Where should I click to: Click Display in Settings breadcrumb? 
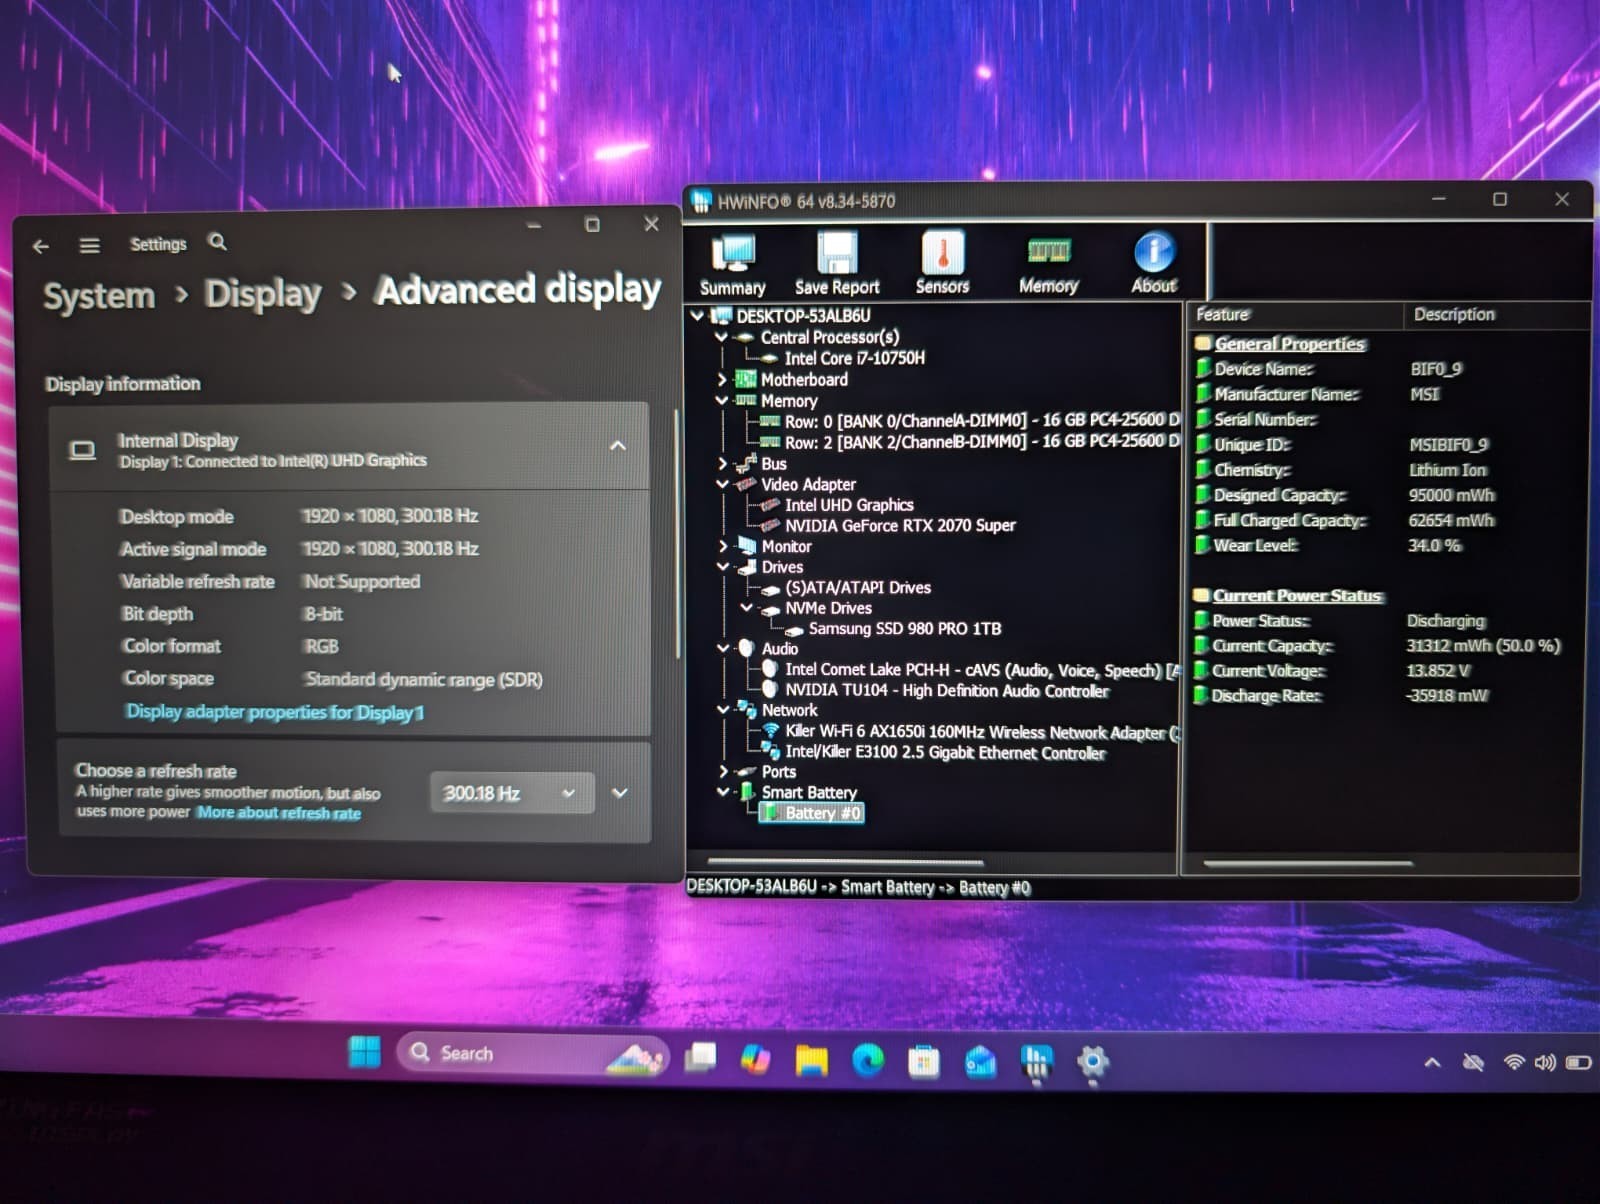tap(263, 294)
